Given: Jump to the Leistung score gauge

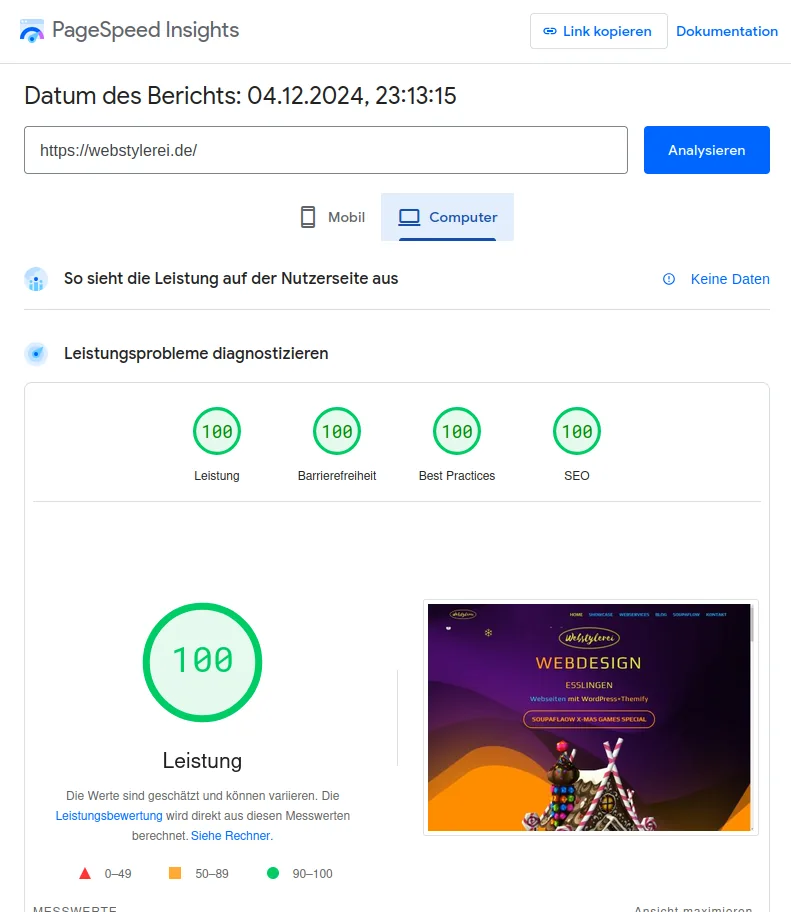Looking at the screenshot, I should click(217, 431).
